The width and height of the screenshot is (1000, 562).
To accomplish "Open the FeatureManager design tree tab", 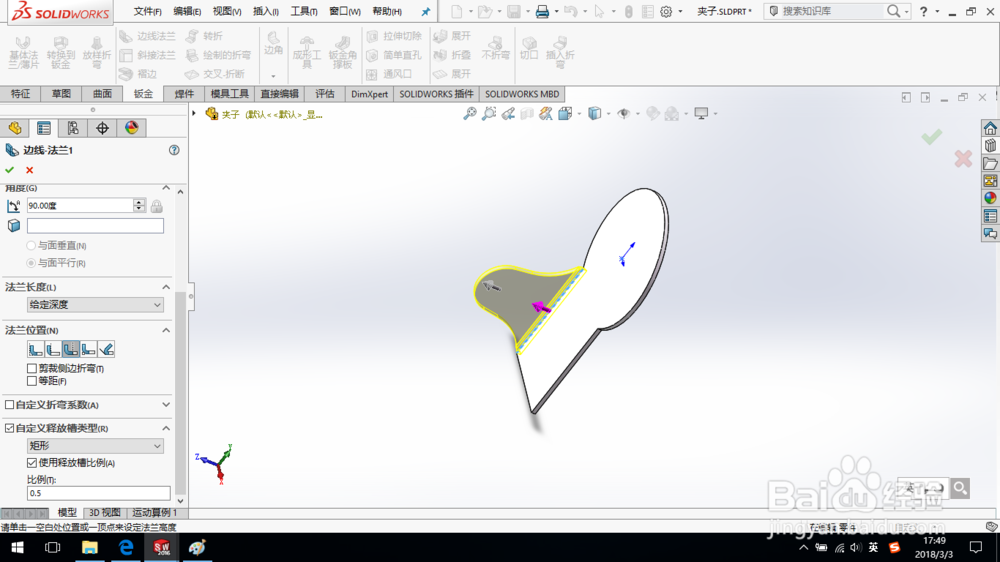I will point(15,128).
